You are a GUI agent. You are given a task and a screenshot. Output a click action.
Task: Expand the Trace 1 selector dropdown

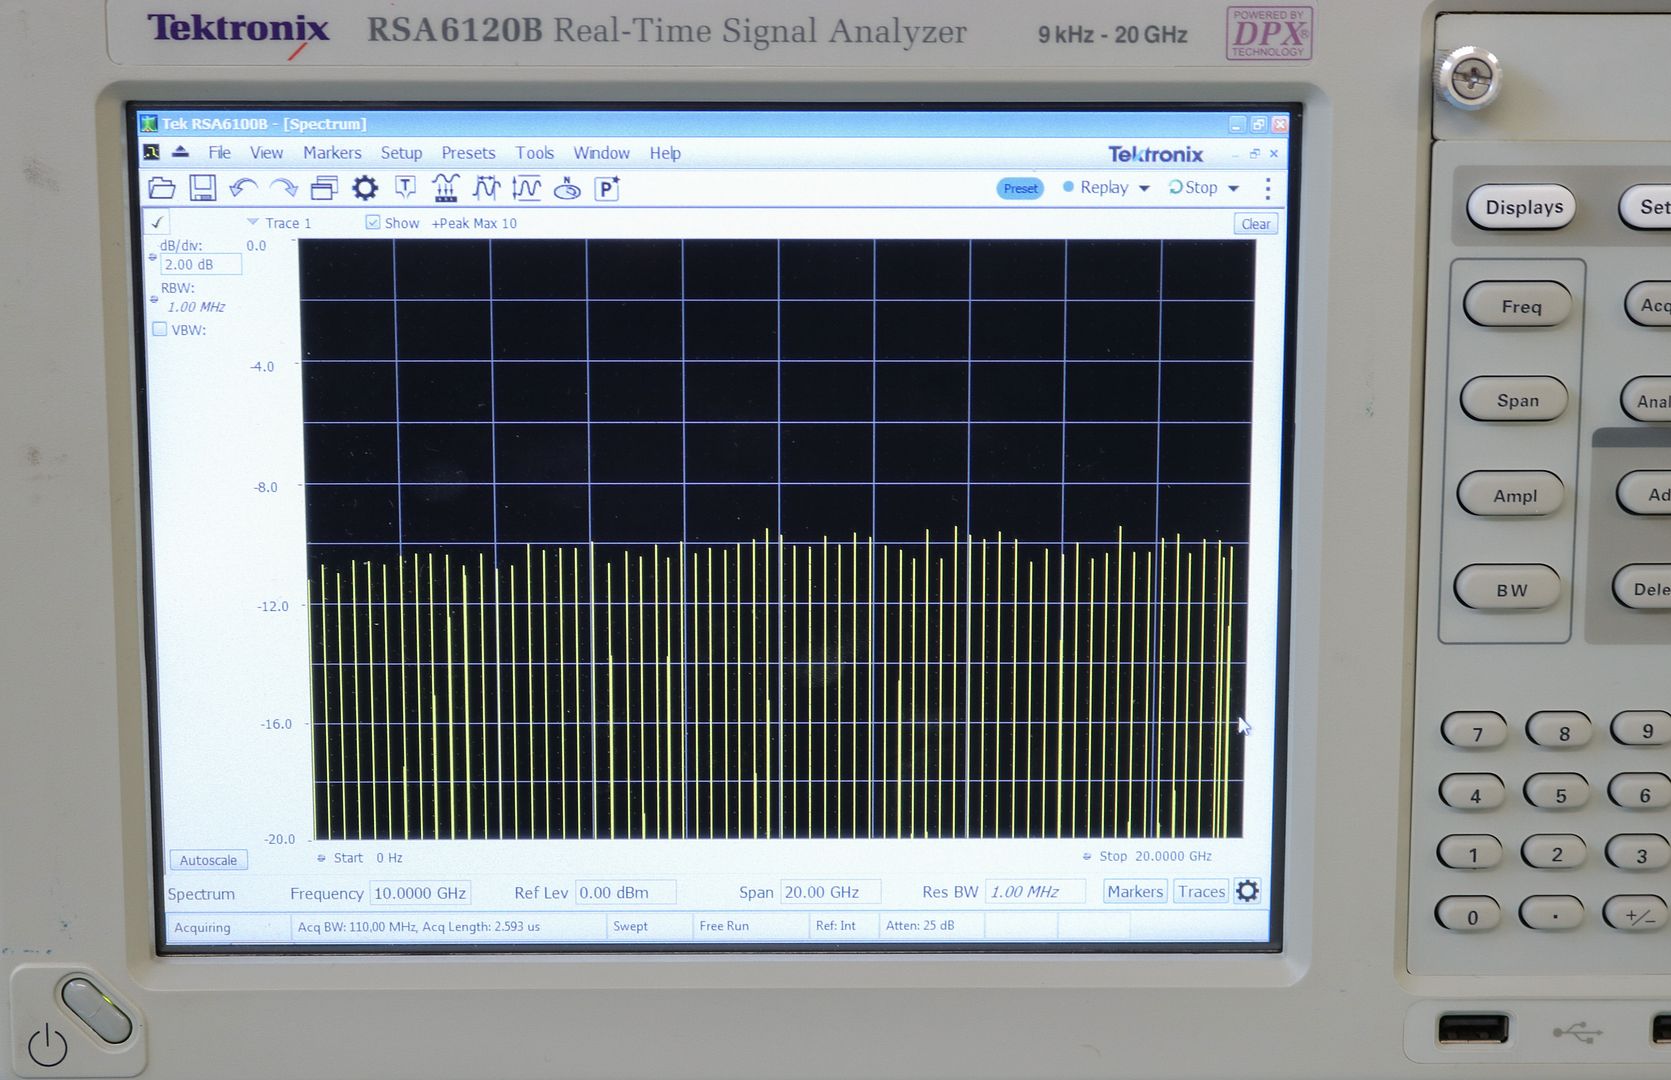tap(253, 222)
